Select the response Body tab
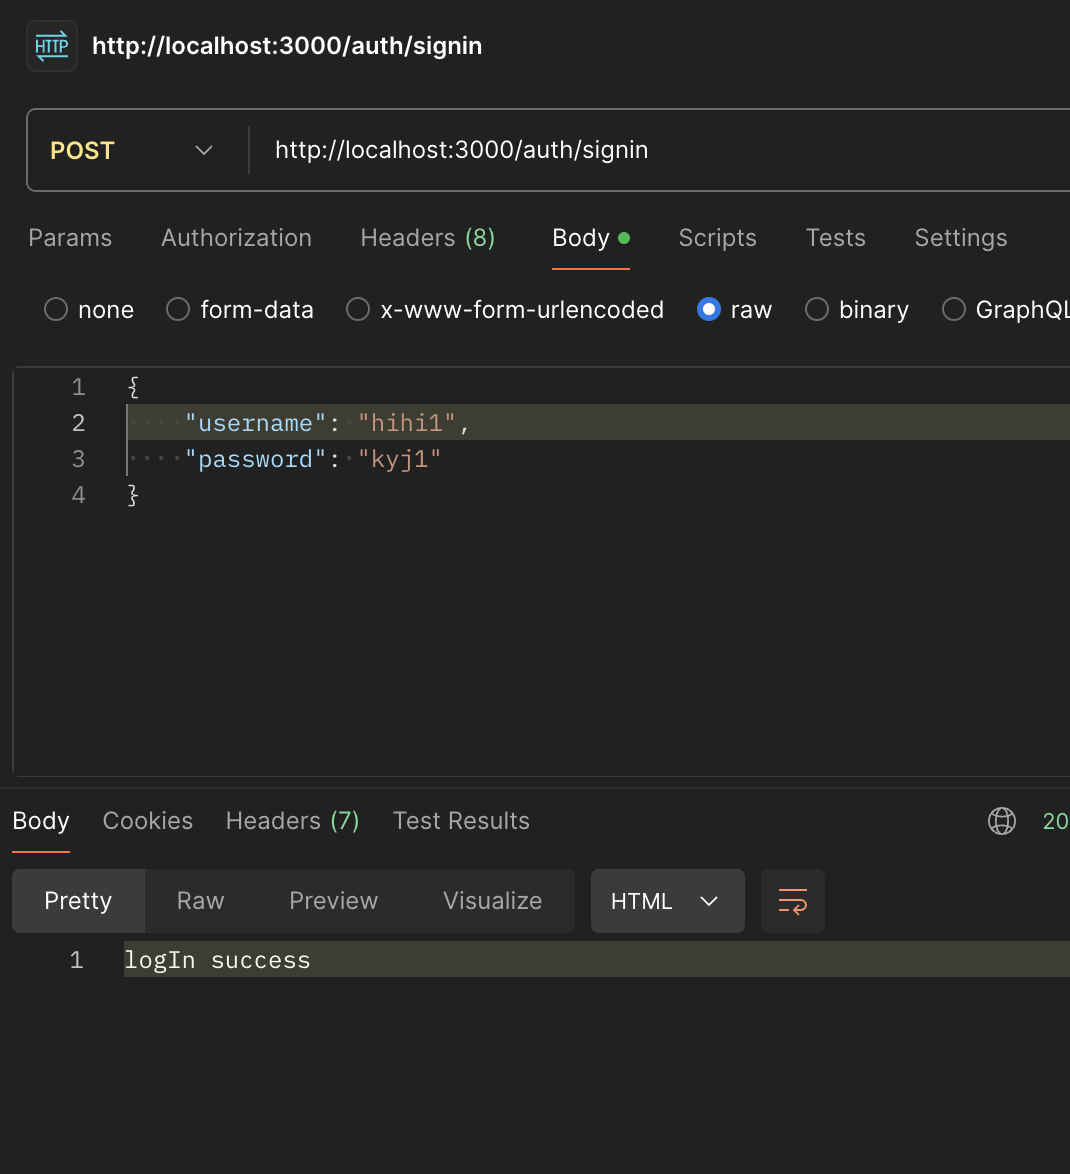1070x1174 pixels. coord(41,821)
